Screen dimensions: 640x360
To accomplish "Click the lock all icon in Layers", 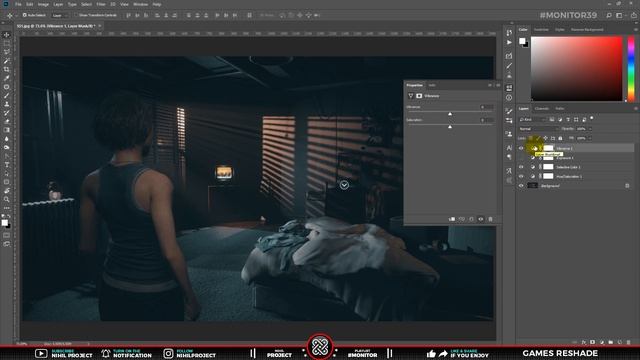I will 560,138.
